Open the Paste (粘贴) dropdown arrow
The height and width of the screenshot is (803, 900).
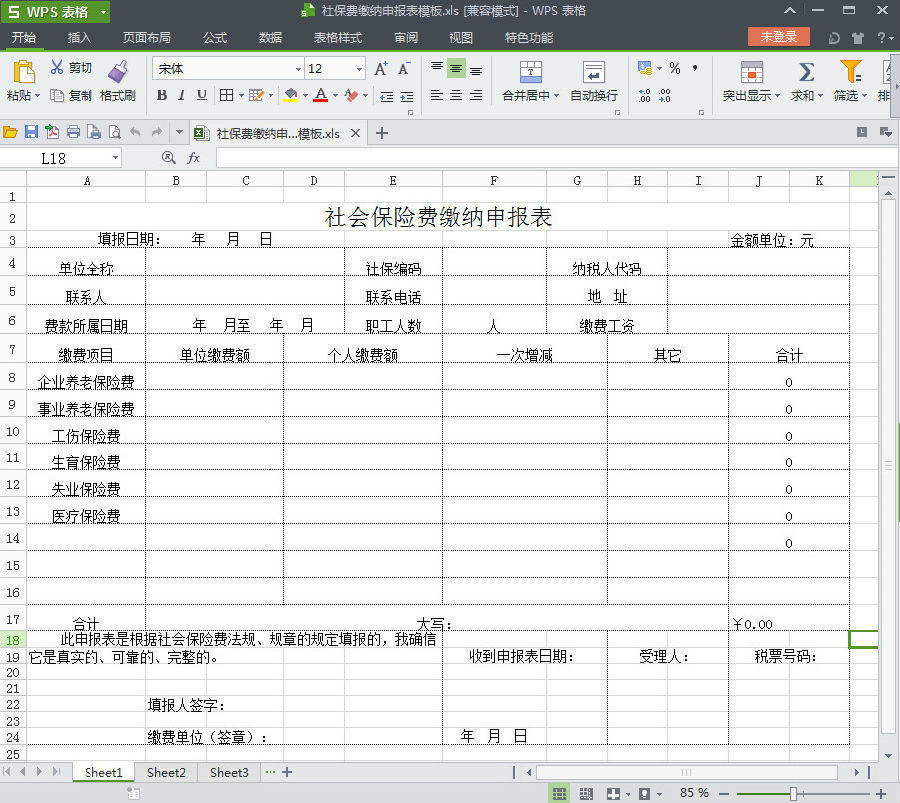[38, 95]
